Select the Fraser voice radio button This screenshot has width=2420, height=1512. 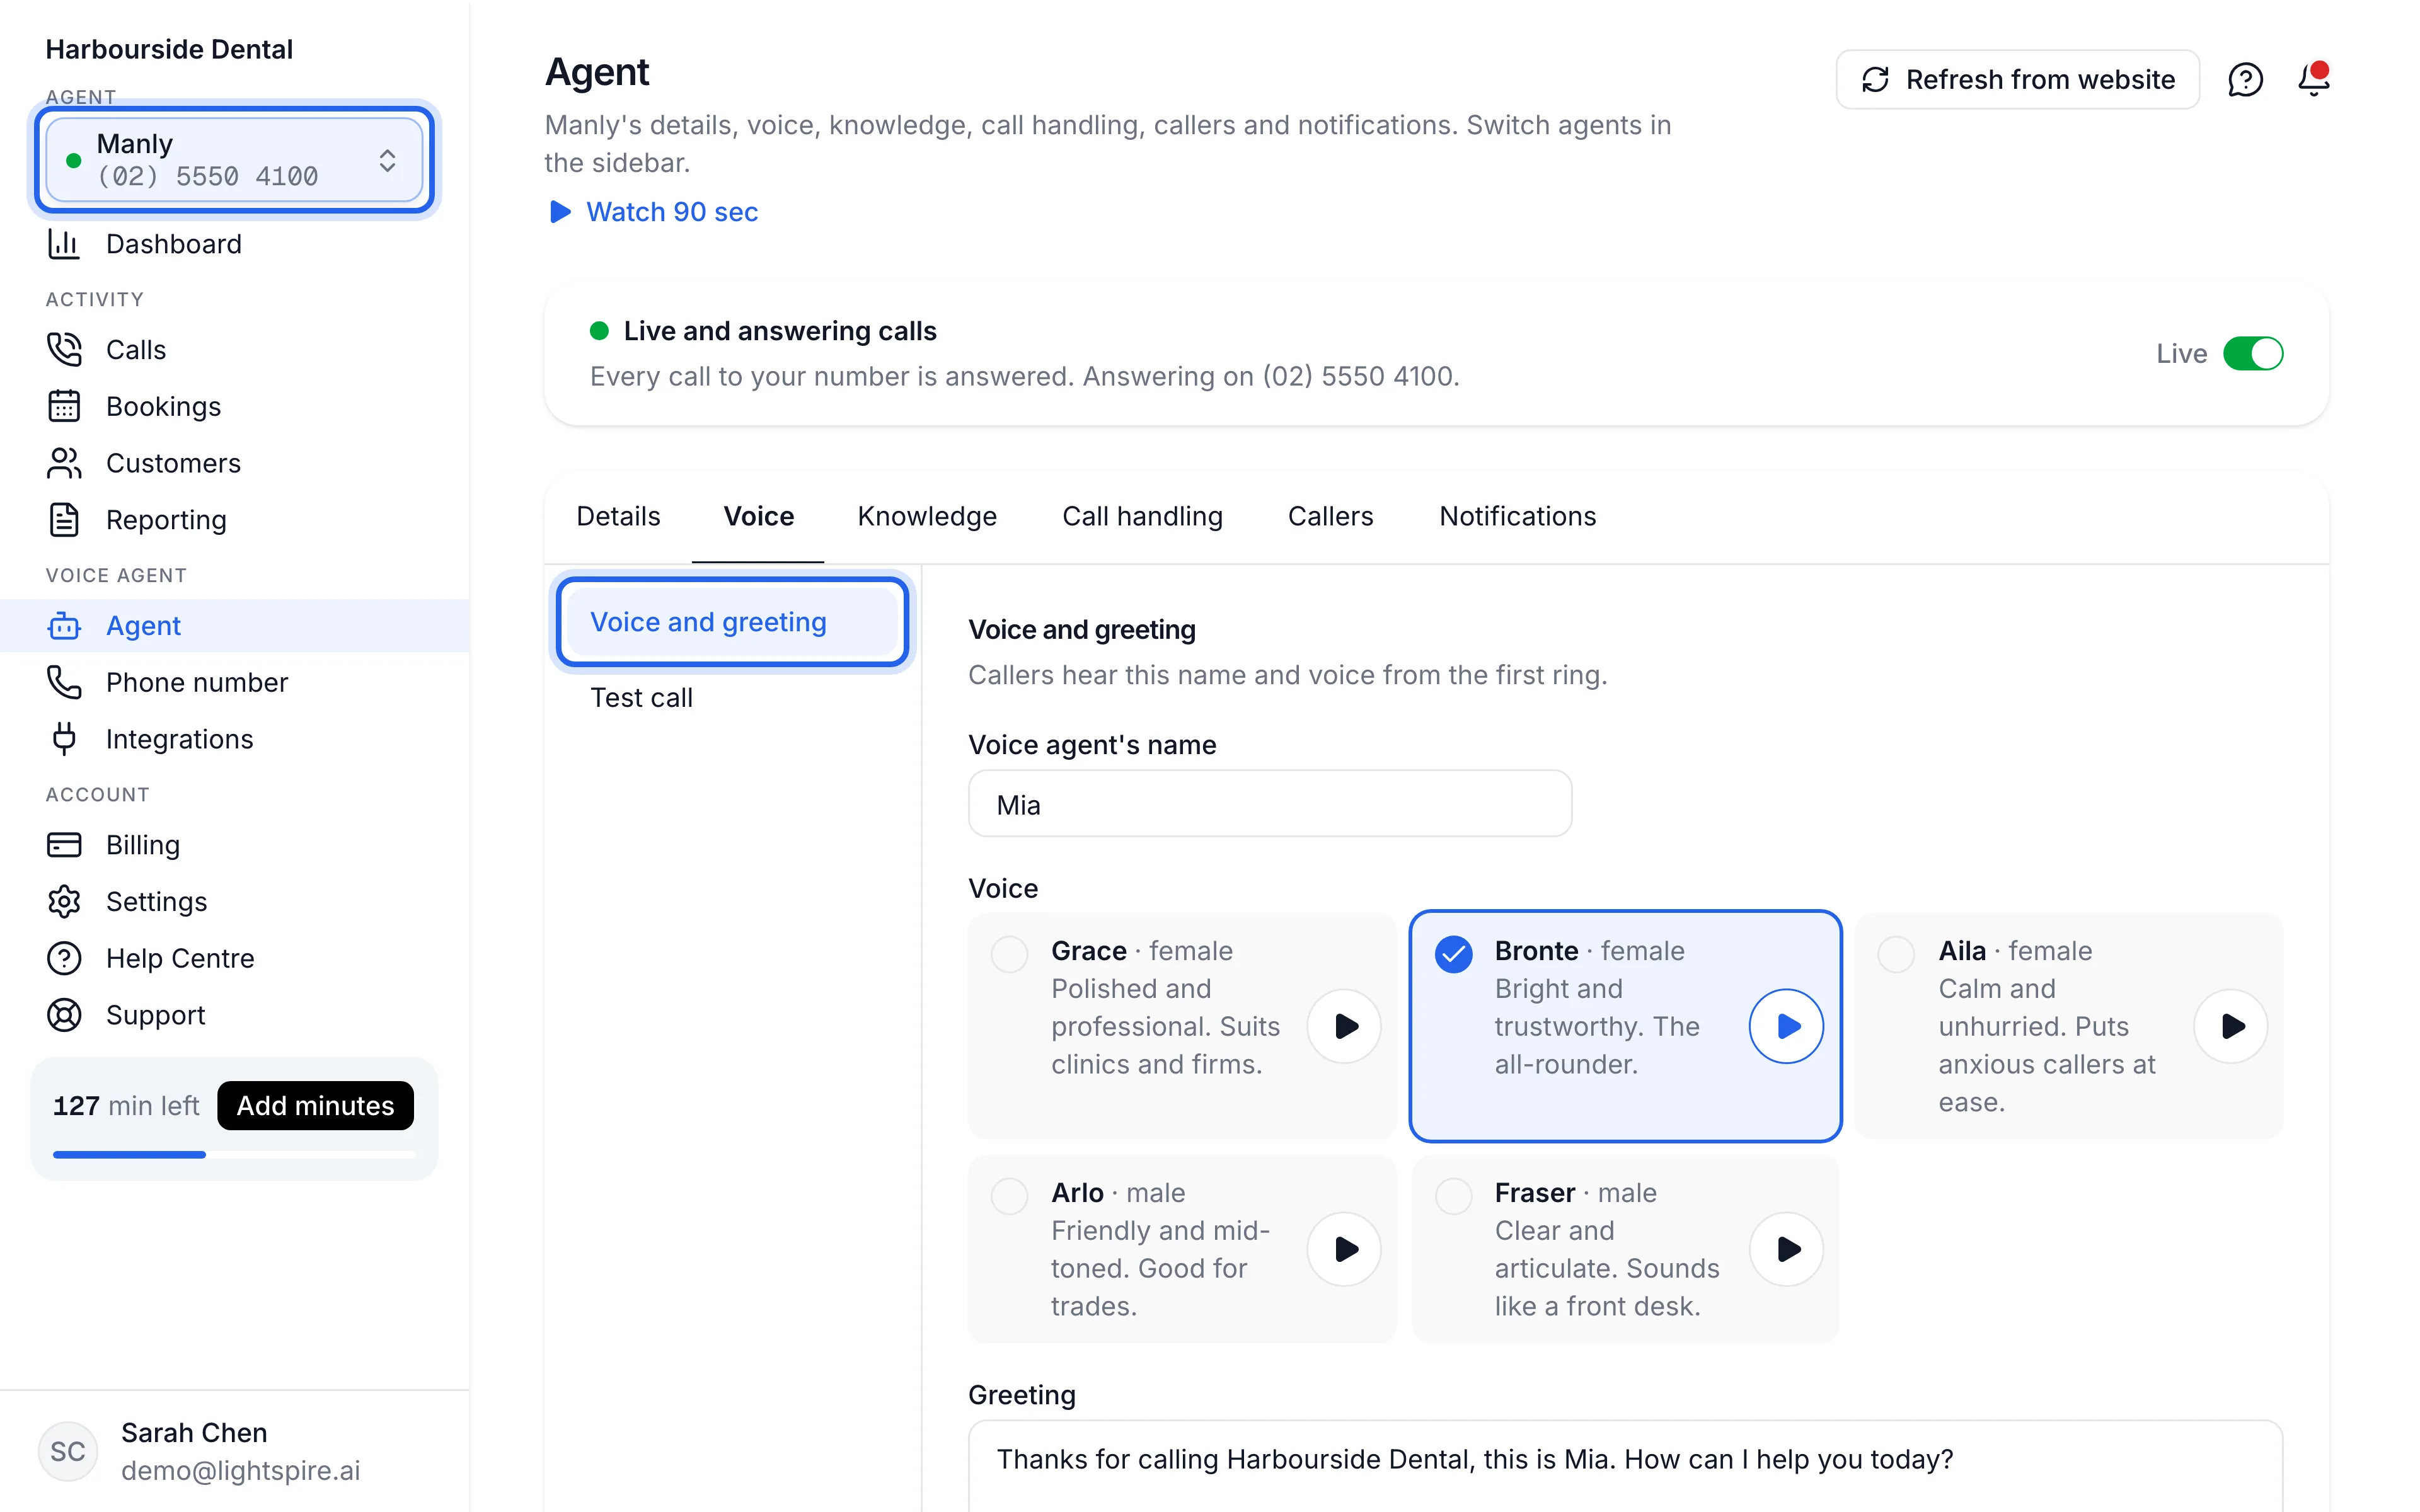pos(1454,1196)
